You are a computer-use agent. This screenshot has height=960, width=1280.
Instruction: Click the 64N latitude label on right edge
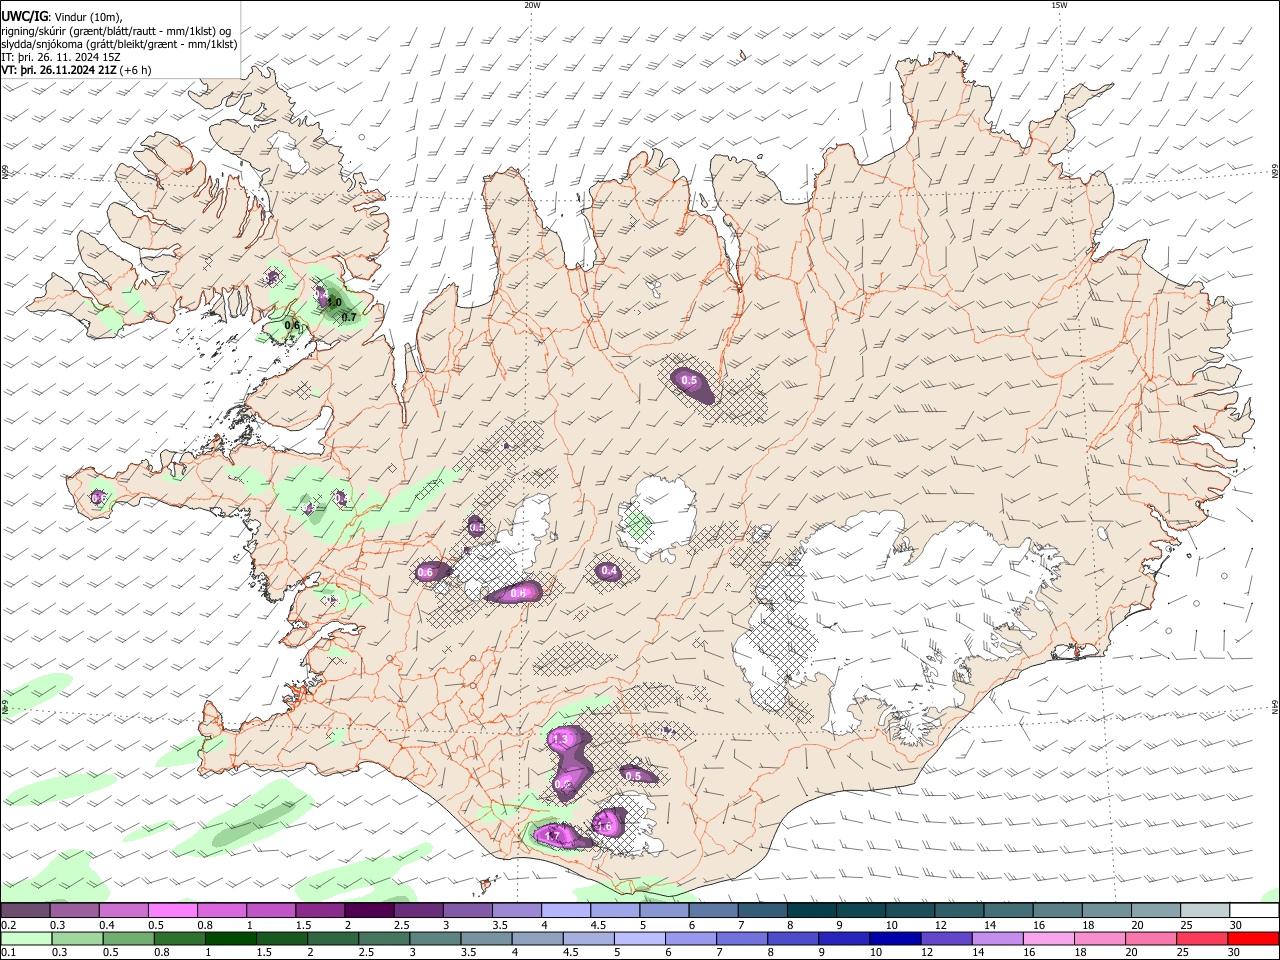tap(1275, 706)
